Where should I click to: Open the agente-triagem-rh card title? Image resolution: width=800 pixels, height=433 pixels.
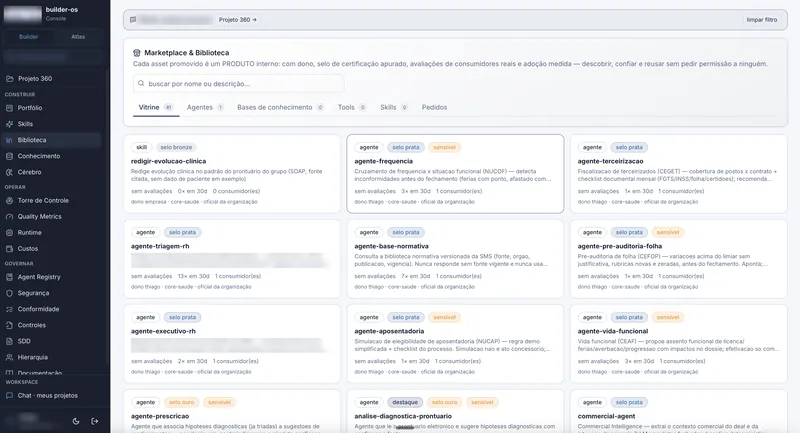pyautogui.click(x=160, y=246)
